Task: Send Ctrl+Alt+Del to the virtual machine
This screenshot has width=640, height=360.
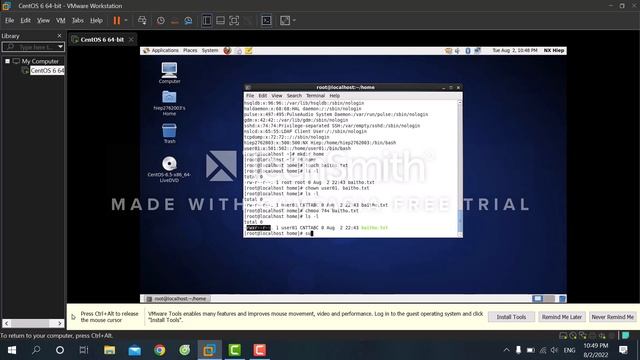Action: (x=142, y=20)
